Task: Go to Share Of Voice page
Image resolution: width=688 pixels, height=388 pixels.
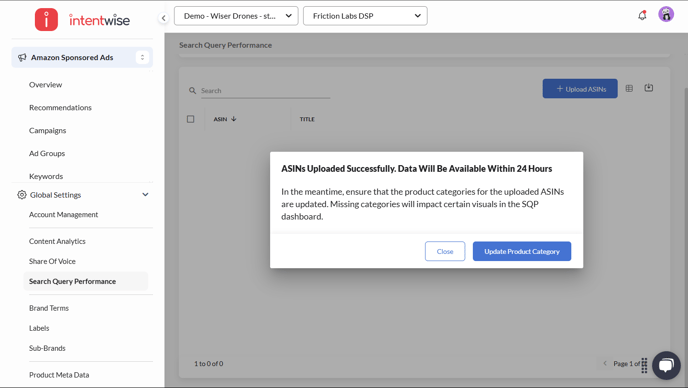Action: pos(52,261)
